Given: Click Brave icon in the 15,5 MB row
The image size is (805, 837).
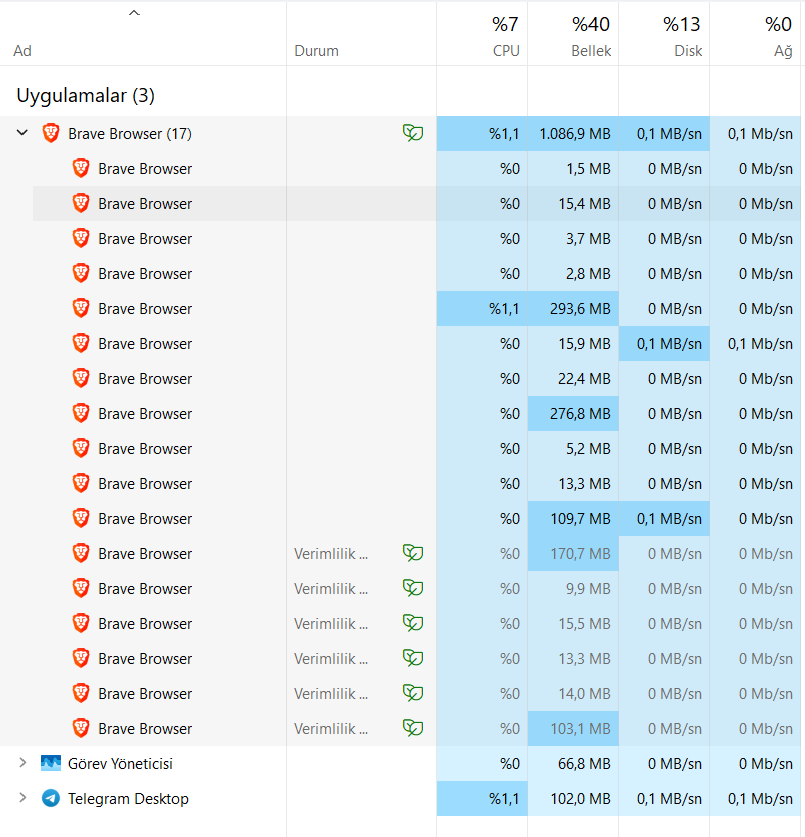Looking at the screenshot, I should tap(81, 623).
